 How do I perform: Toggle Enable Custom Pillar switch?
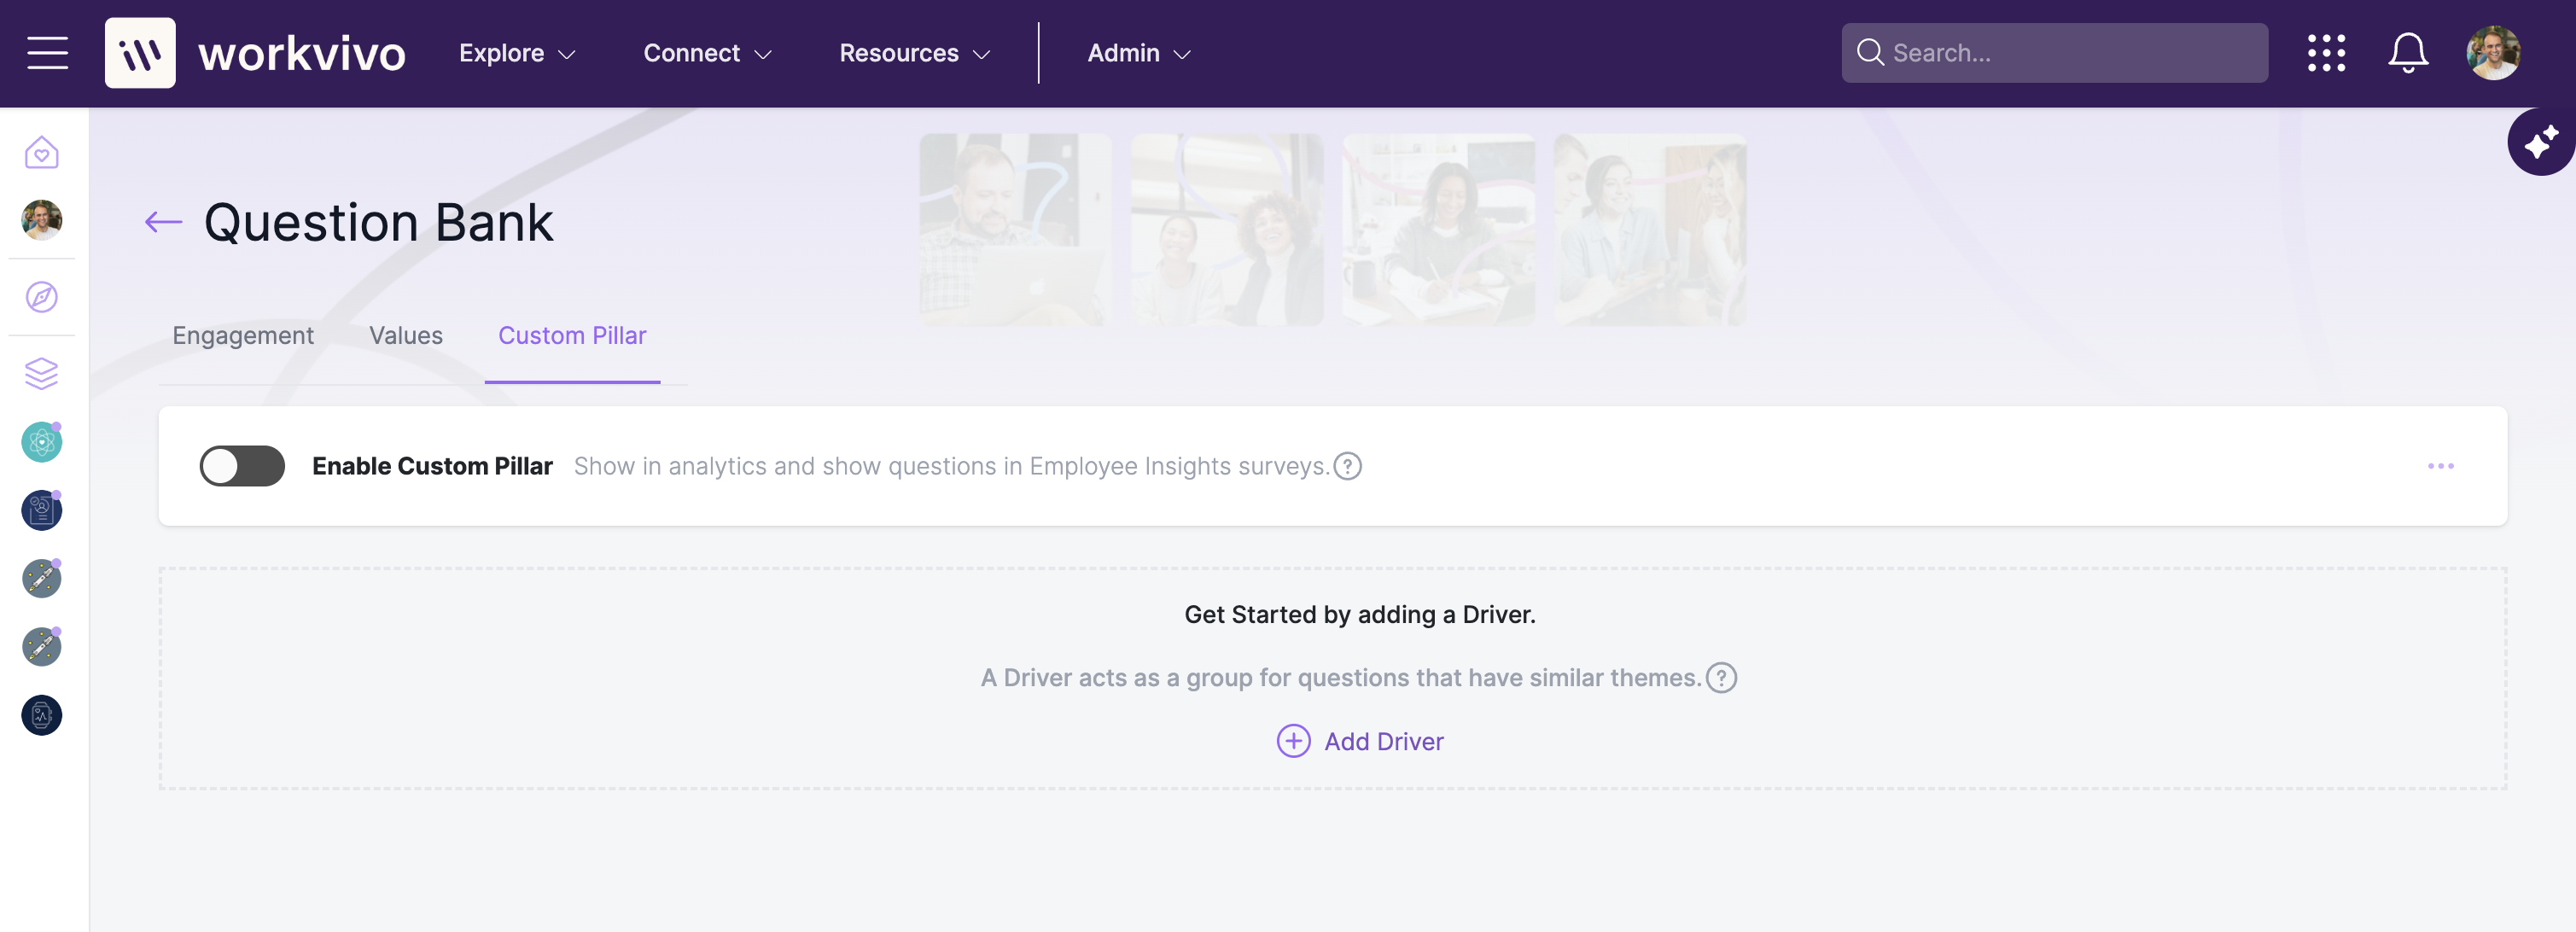coord(242,467)
